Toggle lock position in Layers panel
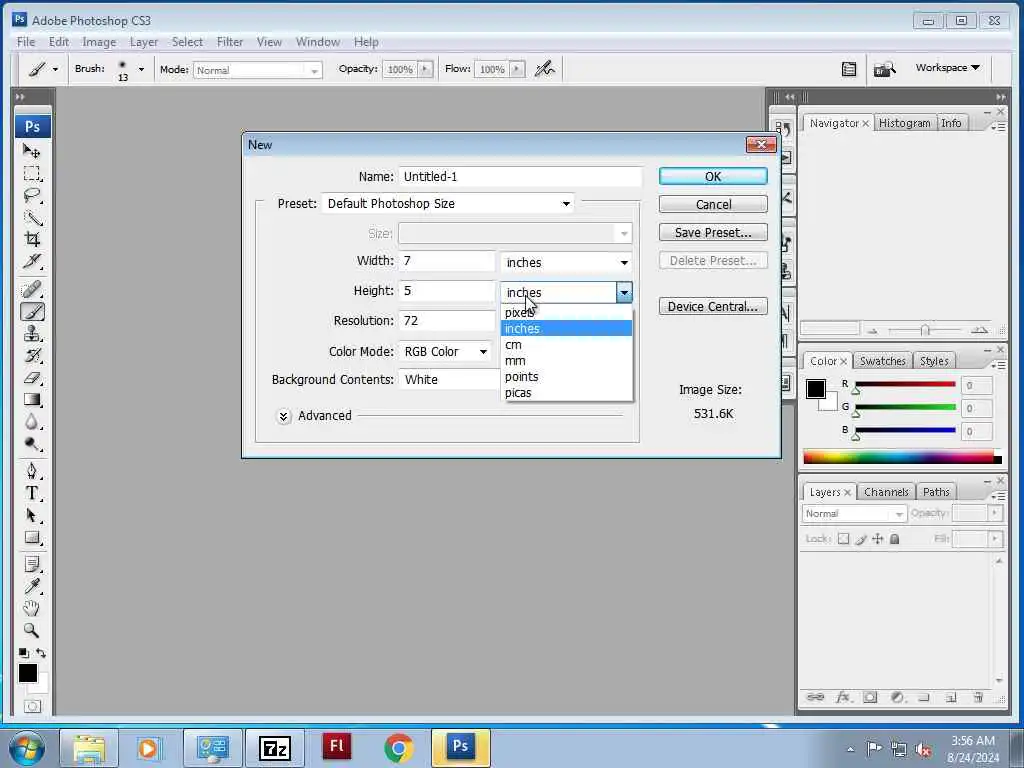Image resolution: width=1024 pixels, height=768 pixels. tap(878, 539)
